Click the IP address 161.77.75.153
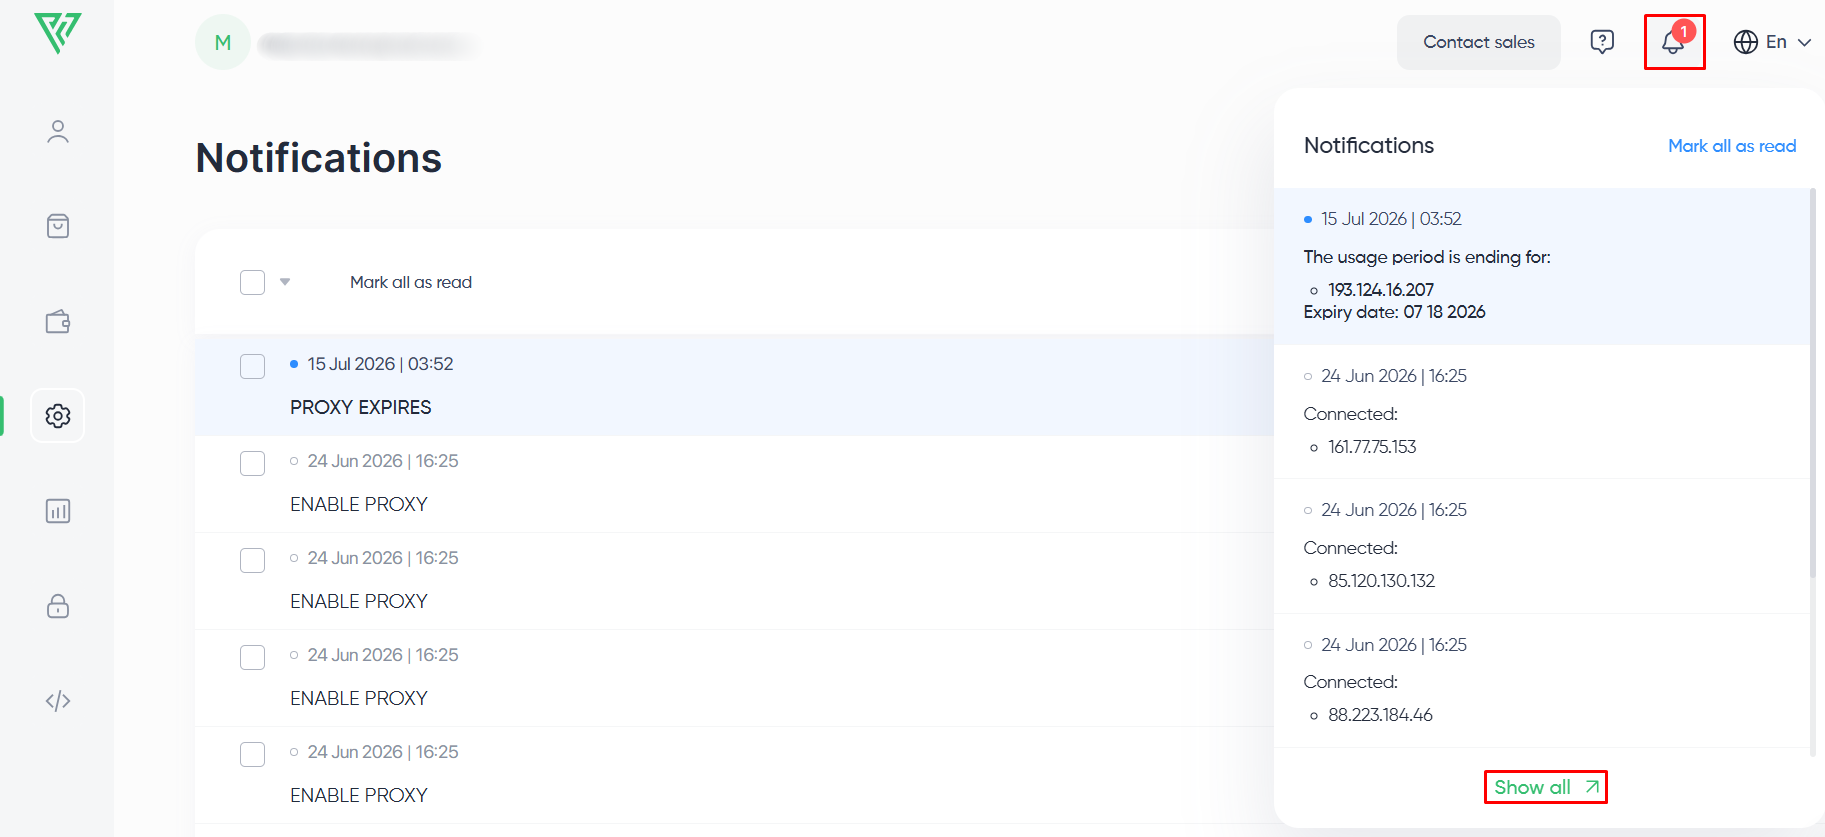The width and height of the screenshot is (1825, 837). 1372,447
